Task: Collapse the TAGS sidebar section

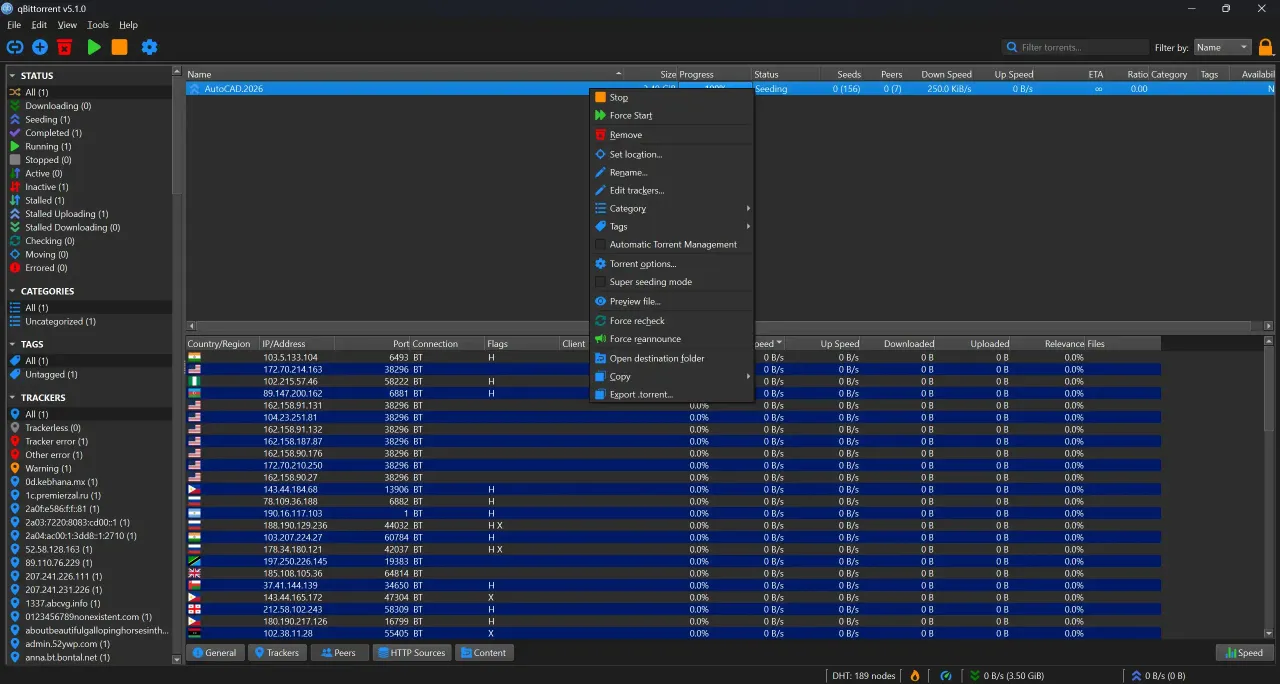Action: point(13,344)
